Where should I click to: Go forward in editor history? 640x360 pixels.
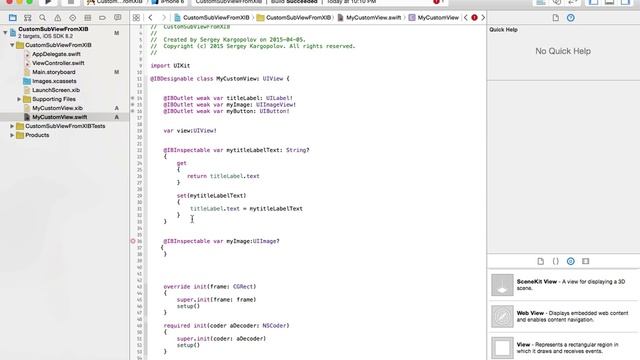(164, 18)
